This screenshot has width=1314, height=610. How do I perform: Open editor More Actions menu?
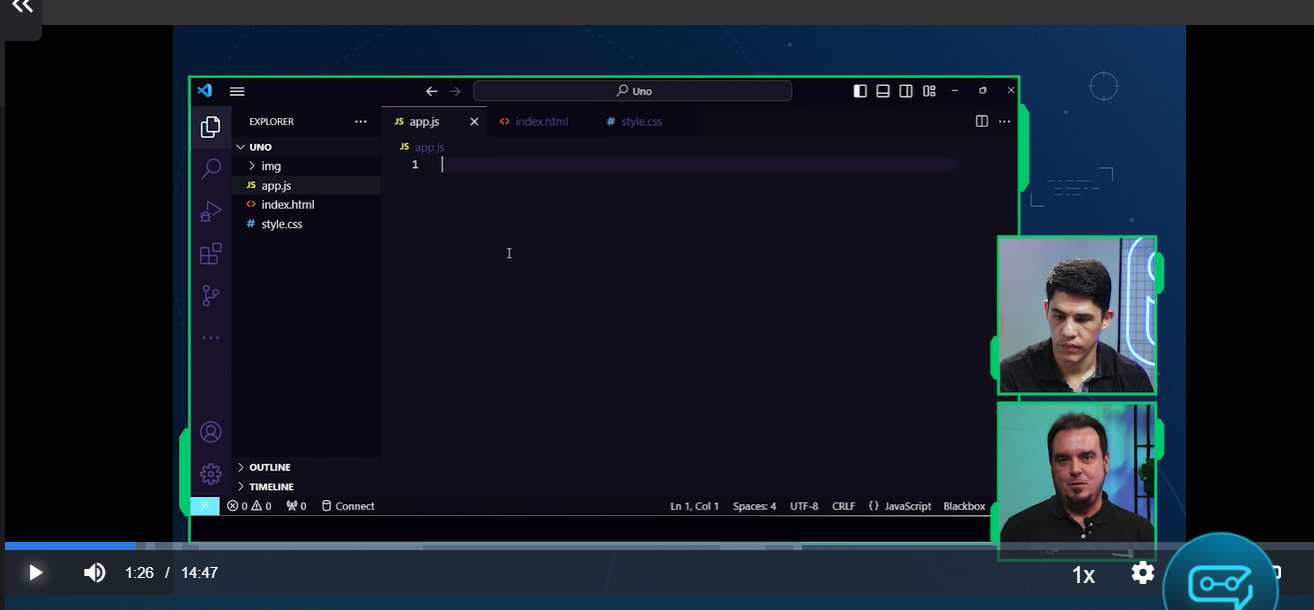tap(1004, 121)
